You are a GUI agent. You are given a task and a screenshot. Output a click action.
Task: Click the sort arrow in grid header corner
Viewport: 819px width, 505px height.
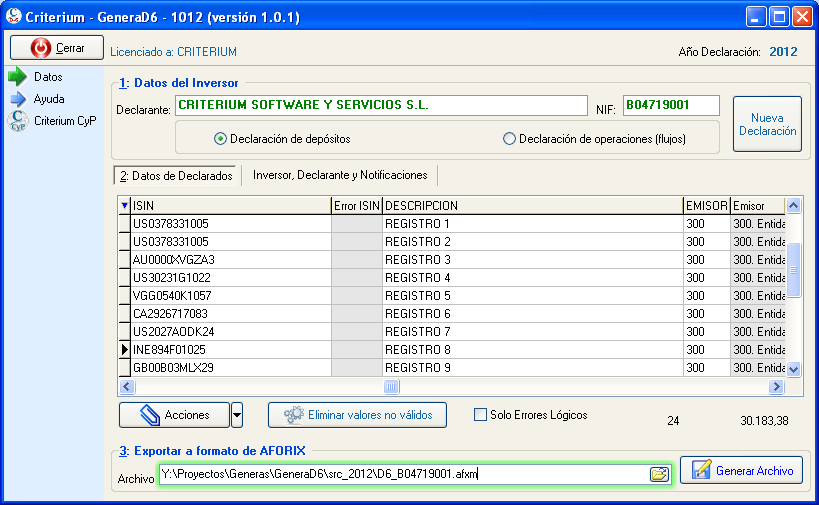(x=124, y=206)
